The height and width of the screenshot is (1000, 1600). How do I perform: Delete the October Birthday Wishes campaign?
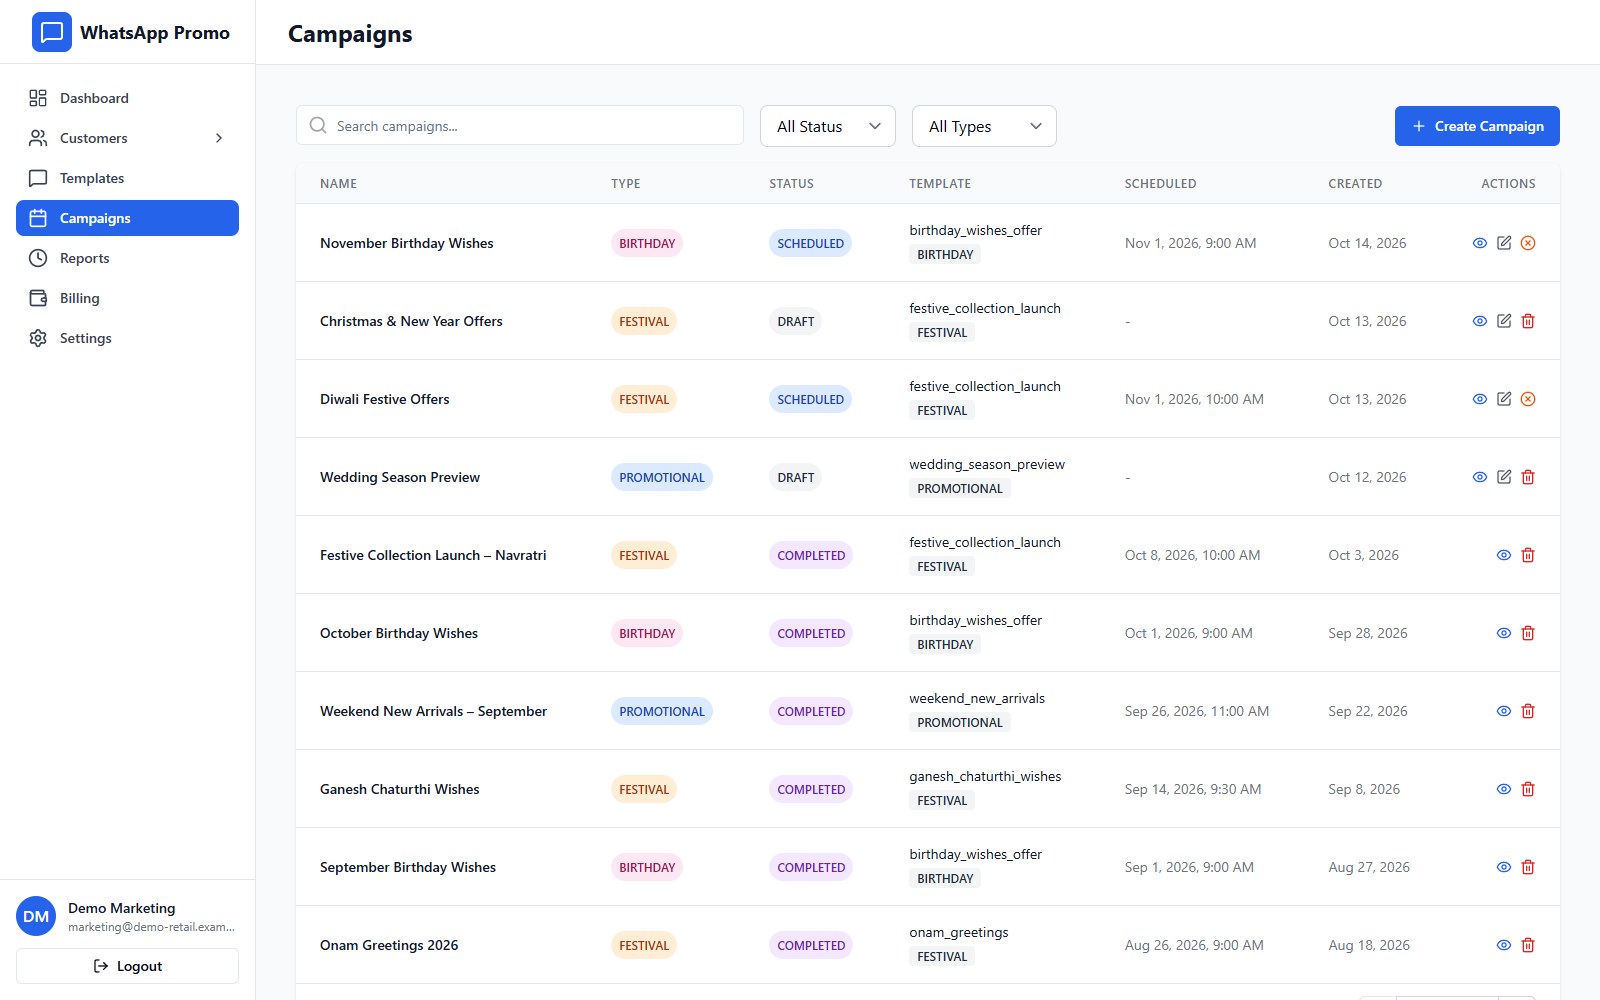click(x=1528, y=633)
